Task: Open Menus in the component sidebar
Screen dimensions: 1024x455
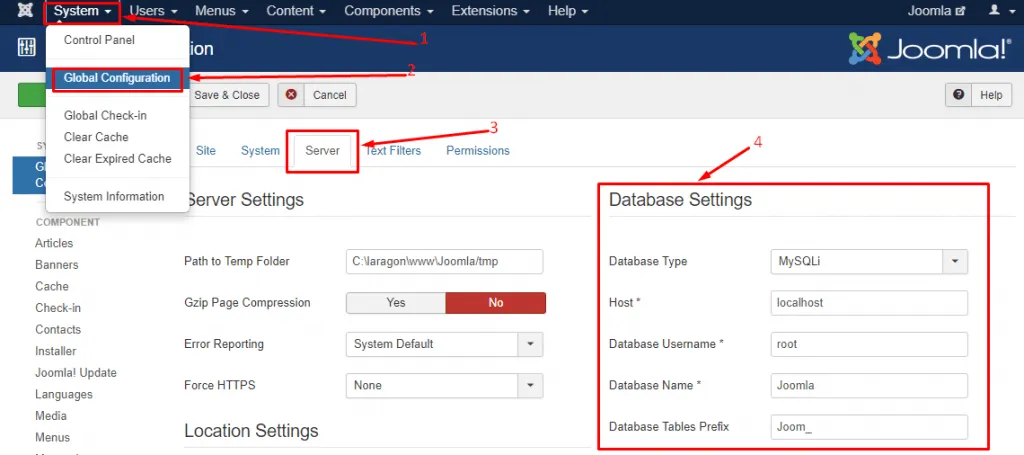Action: pos(52,437)
